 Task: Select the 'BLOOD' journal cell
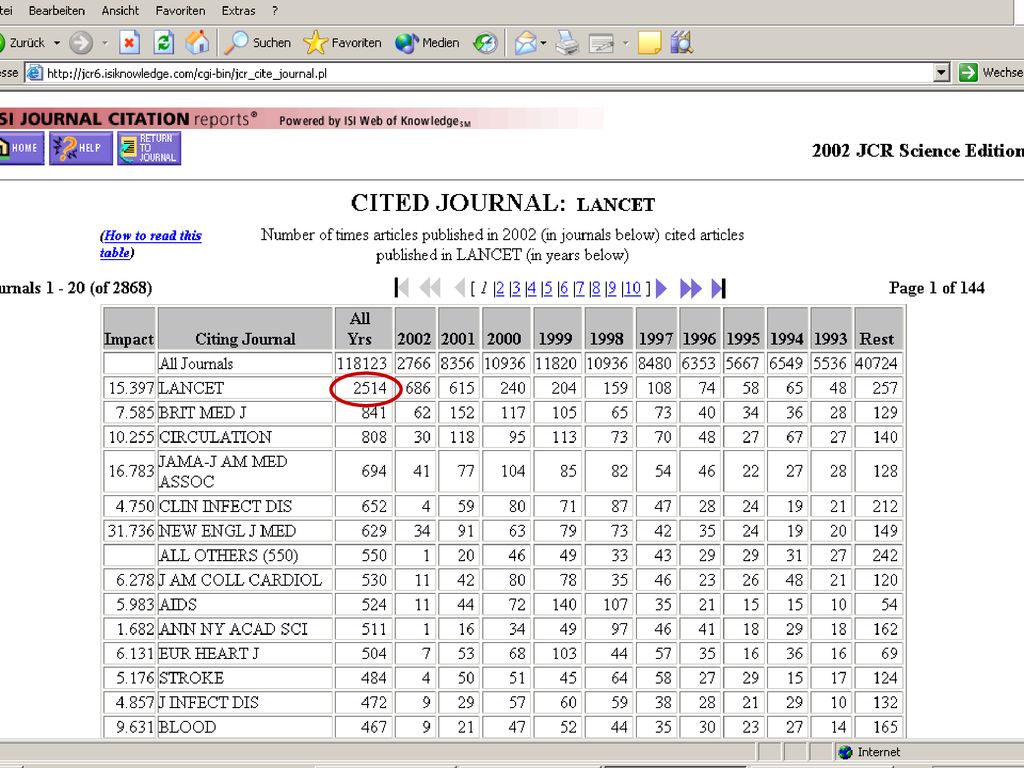point(245,727)
